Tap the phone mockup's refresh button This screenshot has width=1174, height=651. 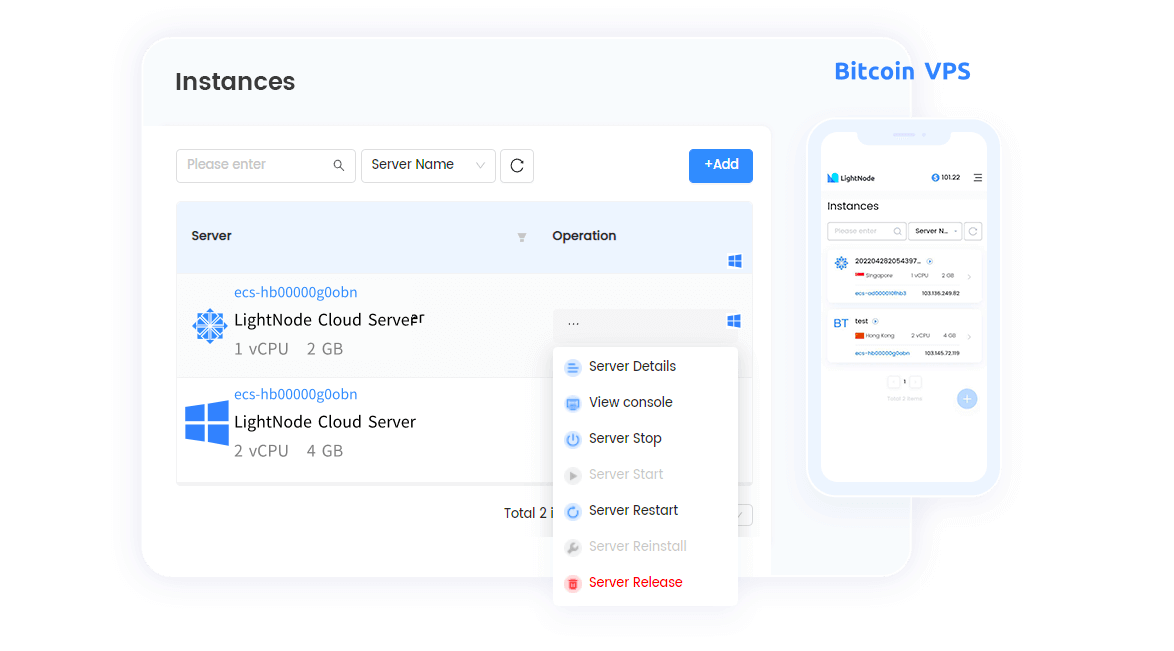[x=973, y=231]
